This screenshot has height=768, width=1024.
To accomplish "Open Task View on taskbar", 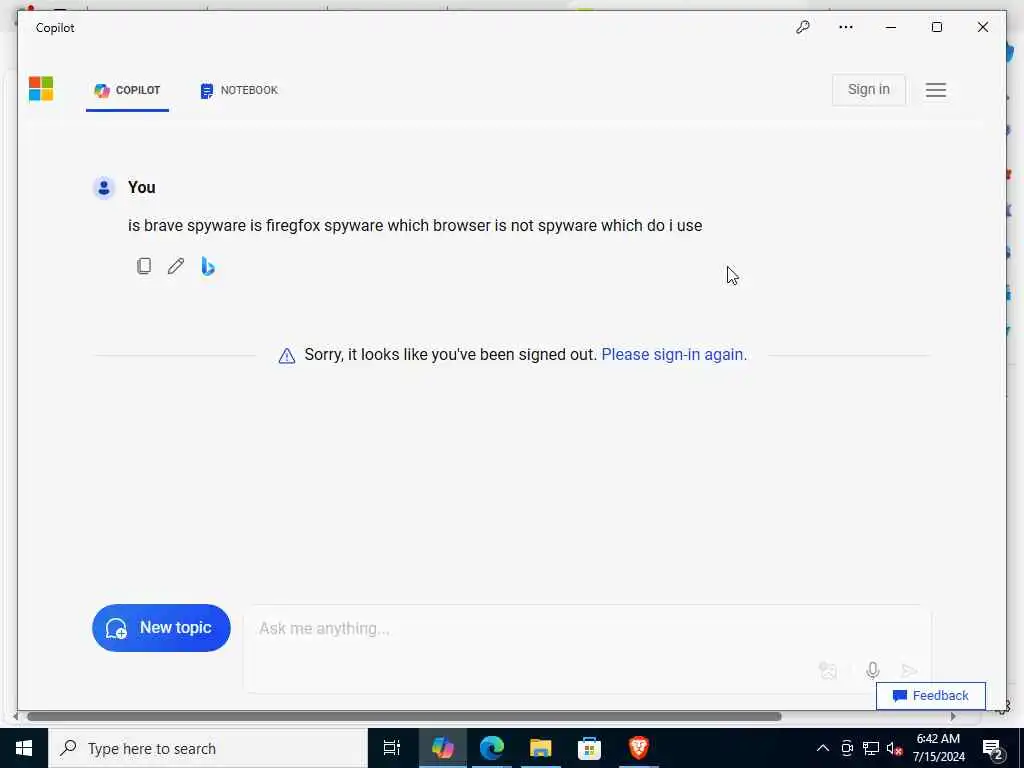I will tap(392, 748).
